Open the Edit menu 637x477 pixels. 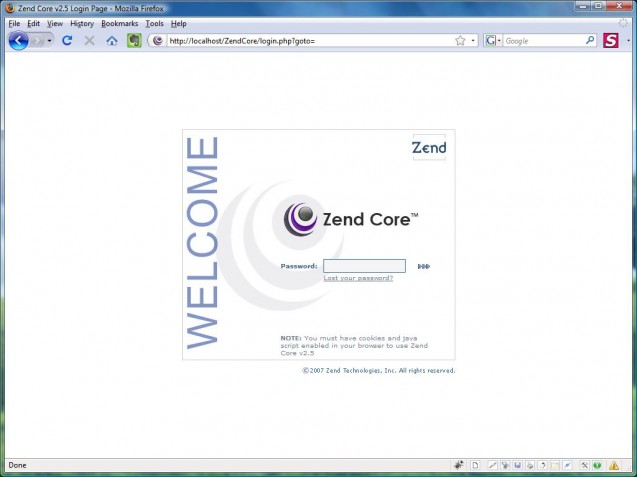pyautogui.click(x=33, y=24)
